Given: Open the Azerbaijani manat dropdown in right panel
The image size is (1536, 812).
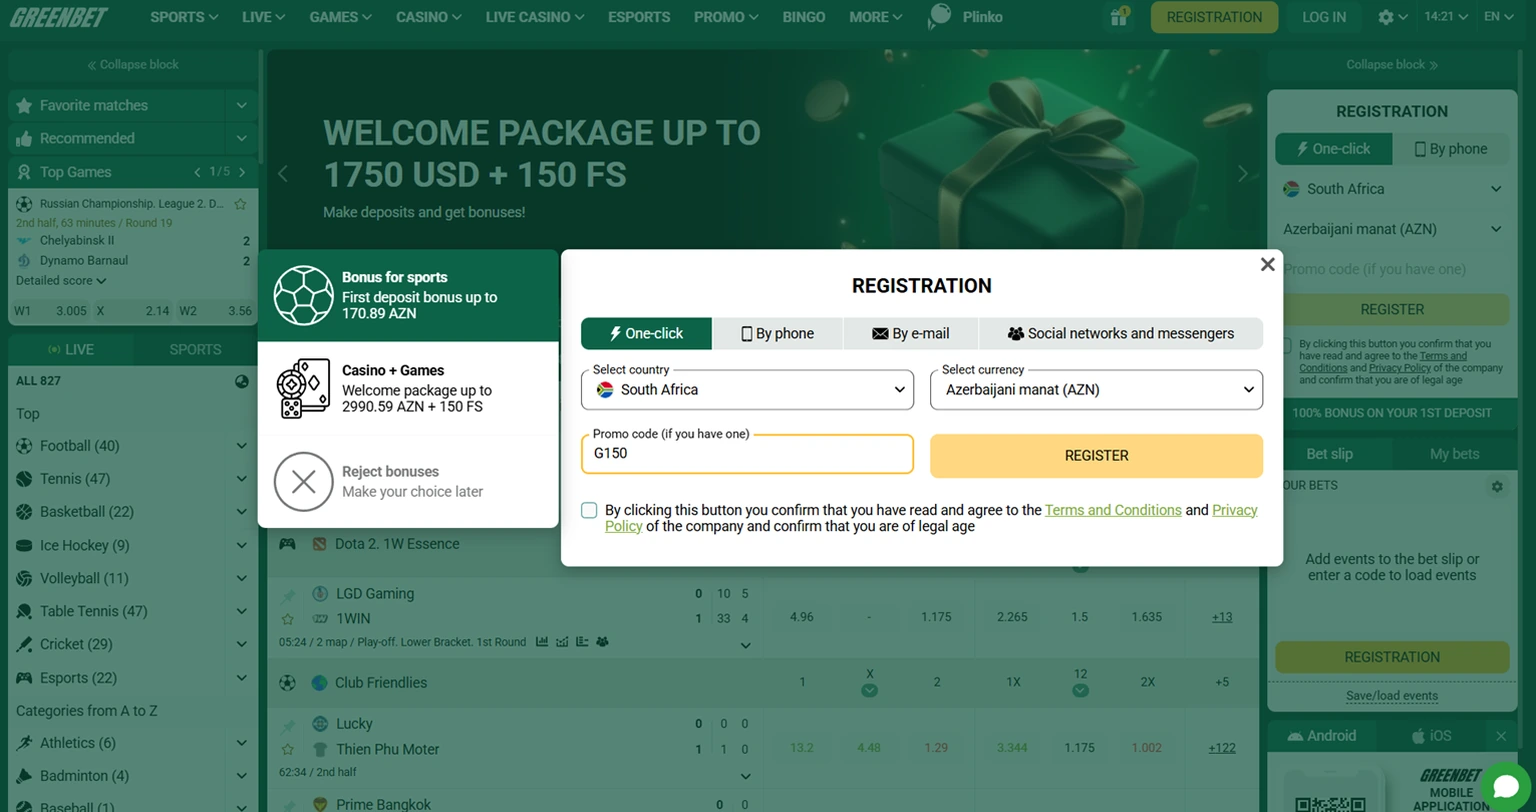Looking at the screenshot, I should (1392, 229).
